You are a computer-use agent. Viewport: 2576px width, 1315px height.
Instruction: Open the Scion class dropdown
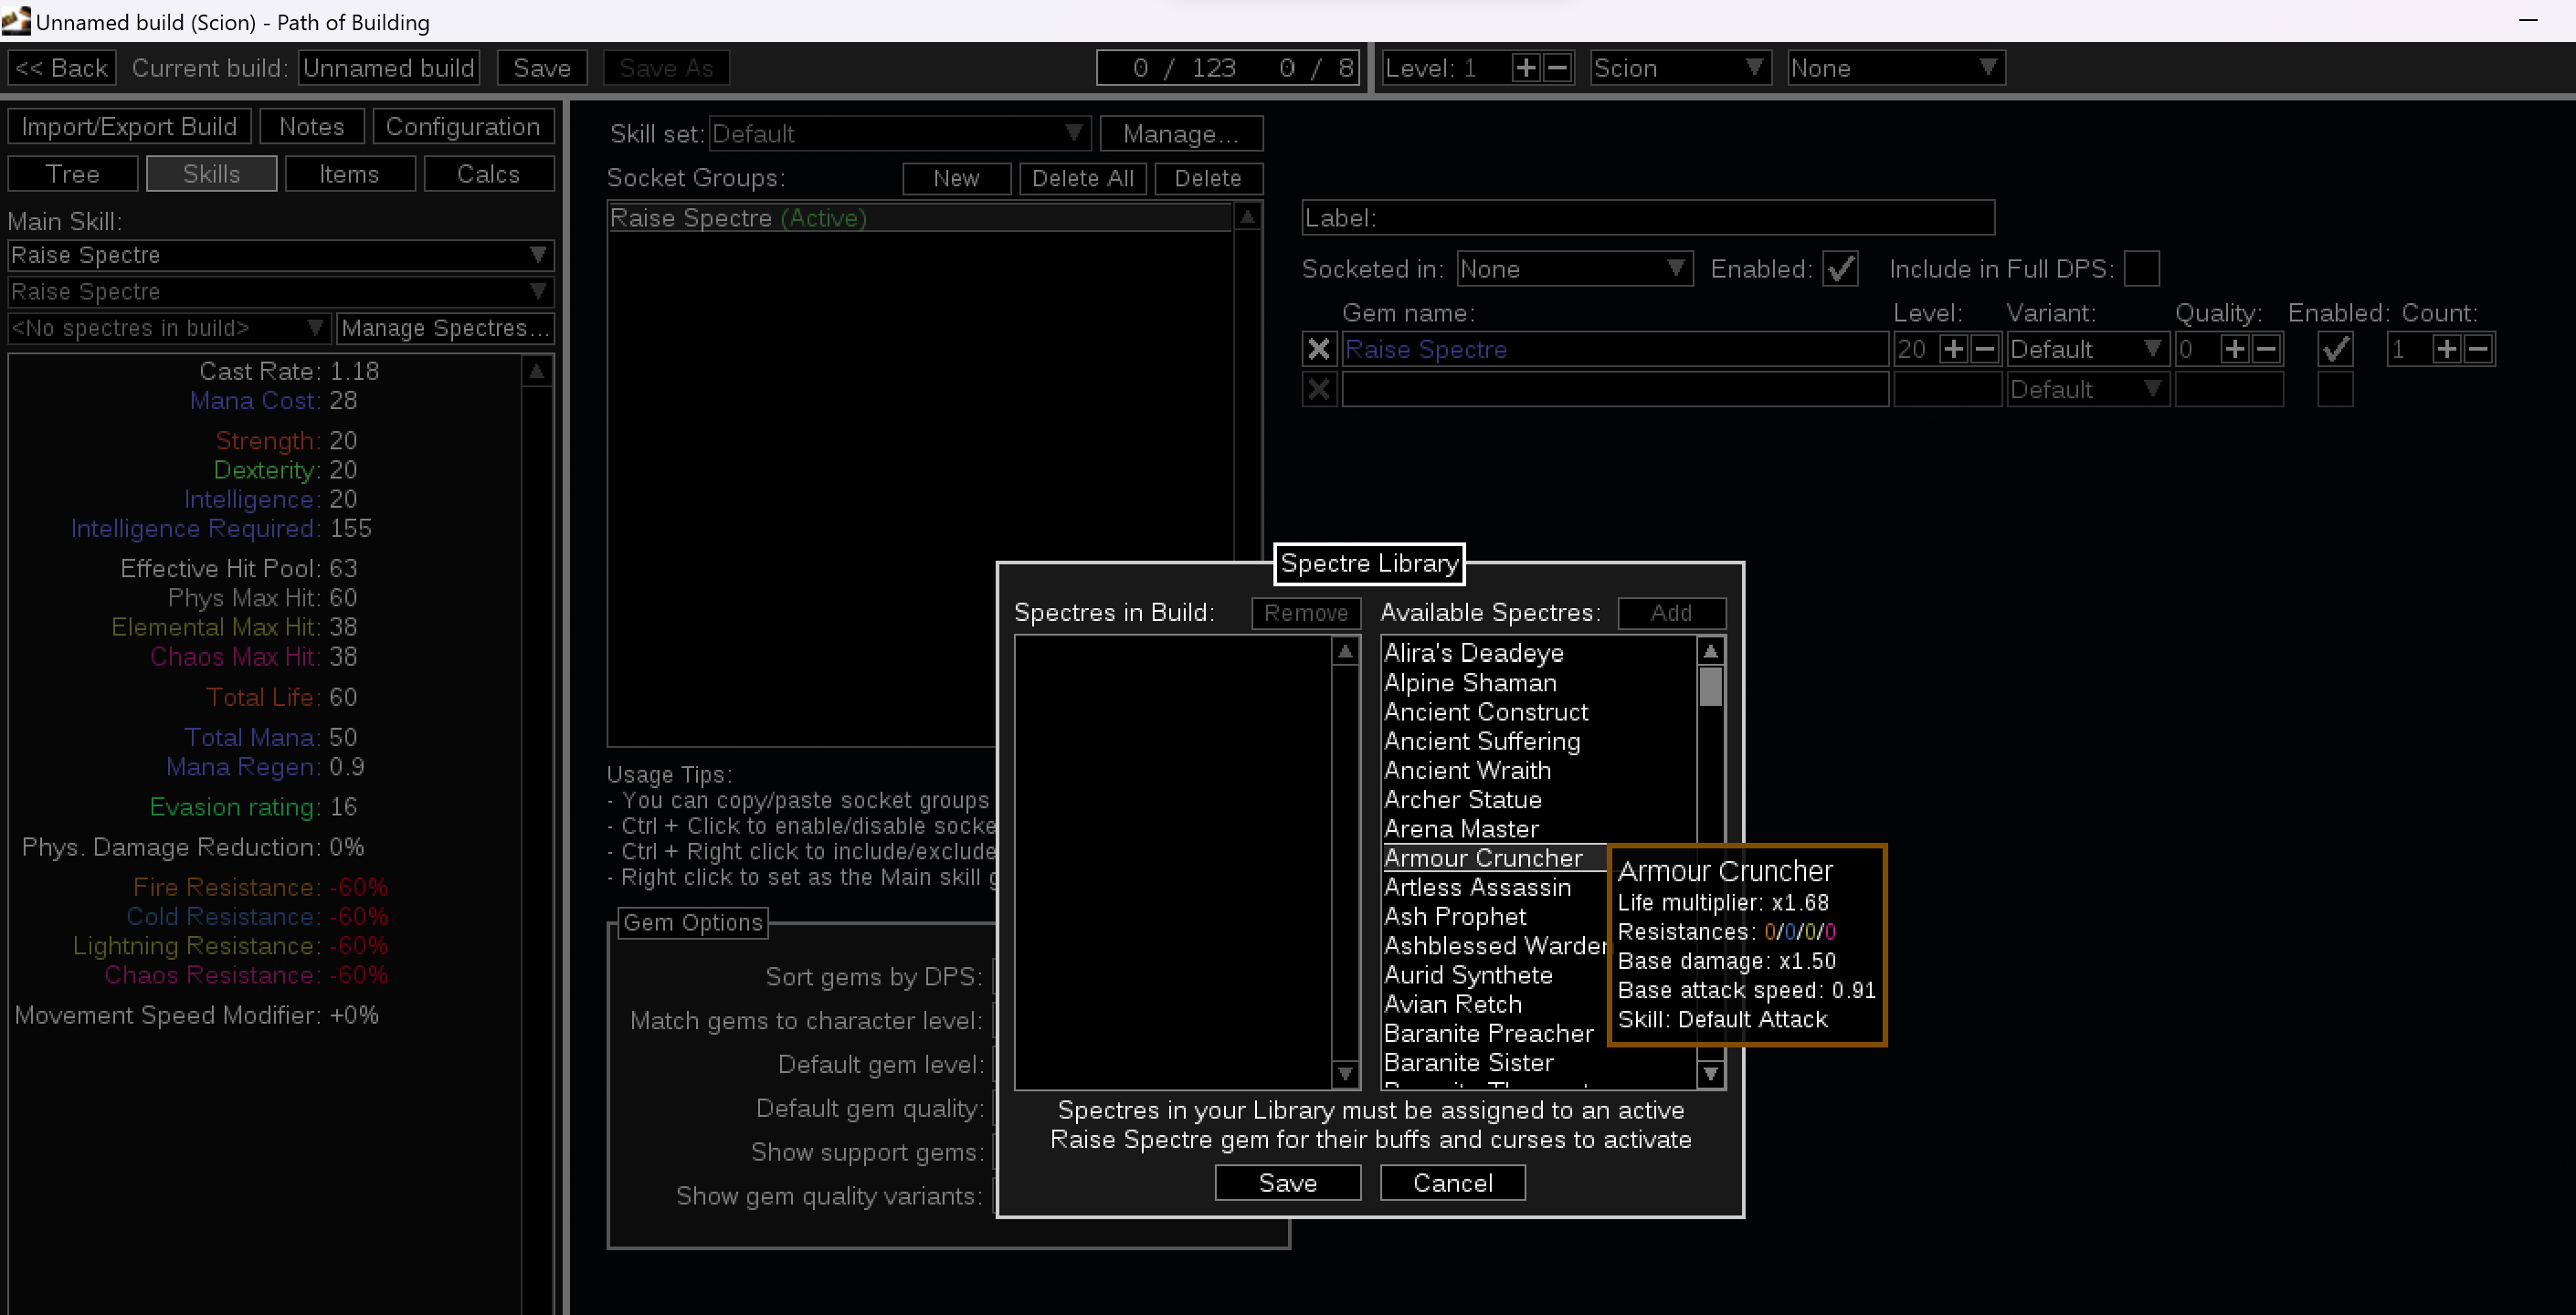(1680, 68)
